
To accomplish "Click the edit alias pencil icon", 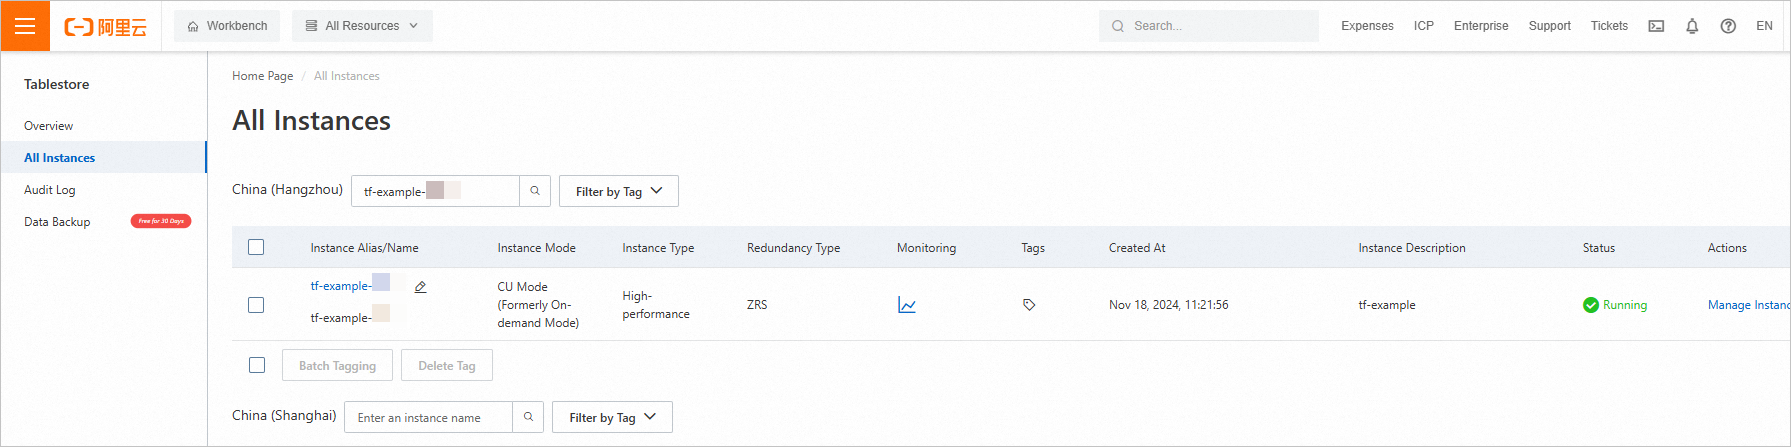I will click(x=420, y=287).
